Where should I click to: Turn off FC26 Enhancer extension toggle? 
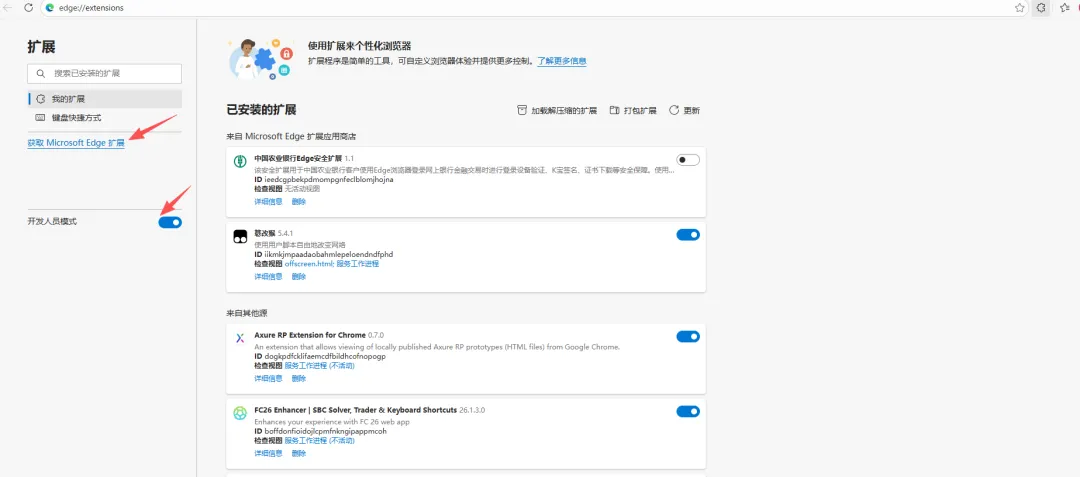(x=688, y=412)
